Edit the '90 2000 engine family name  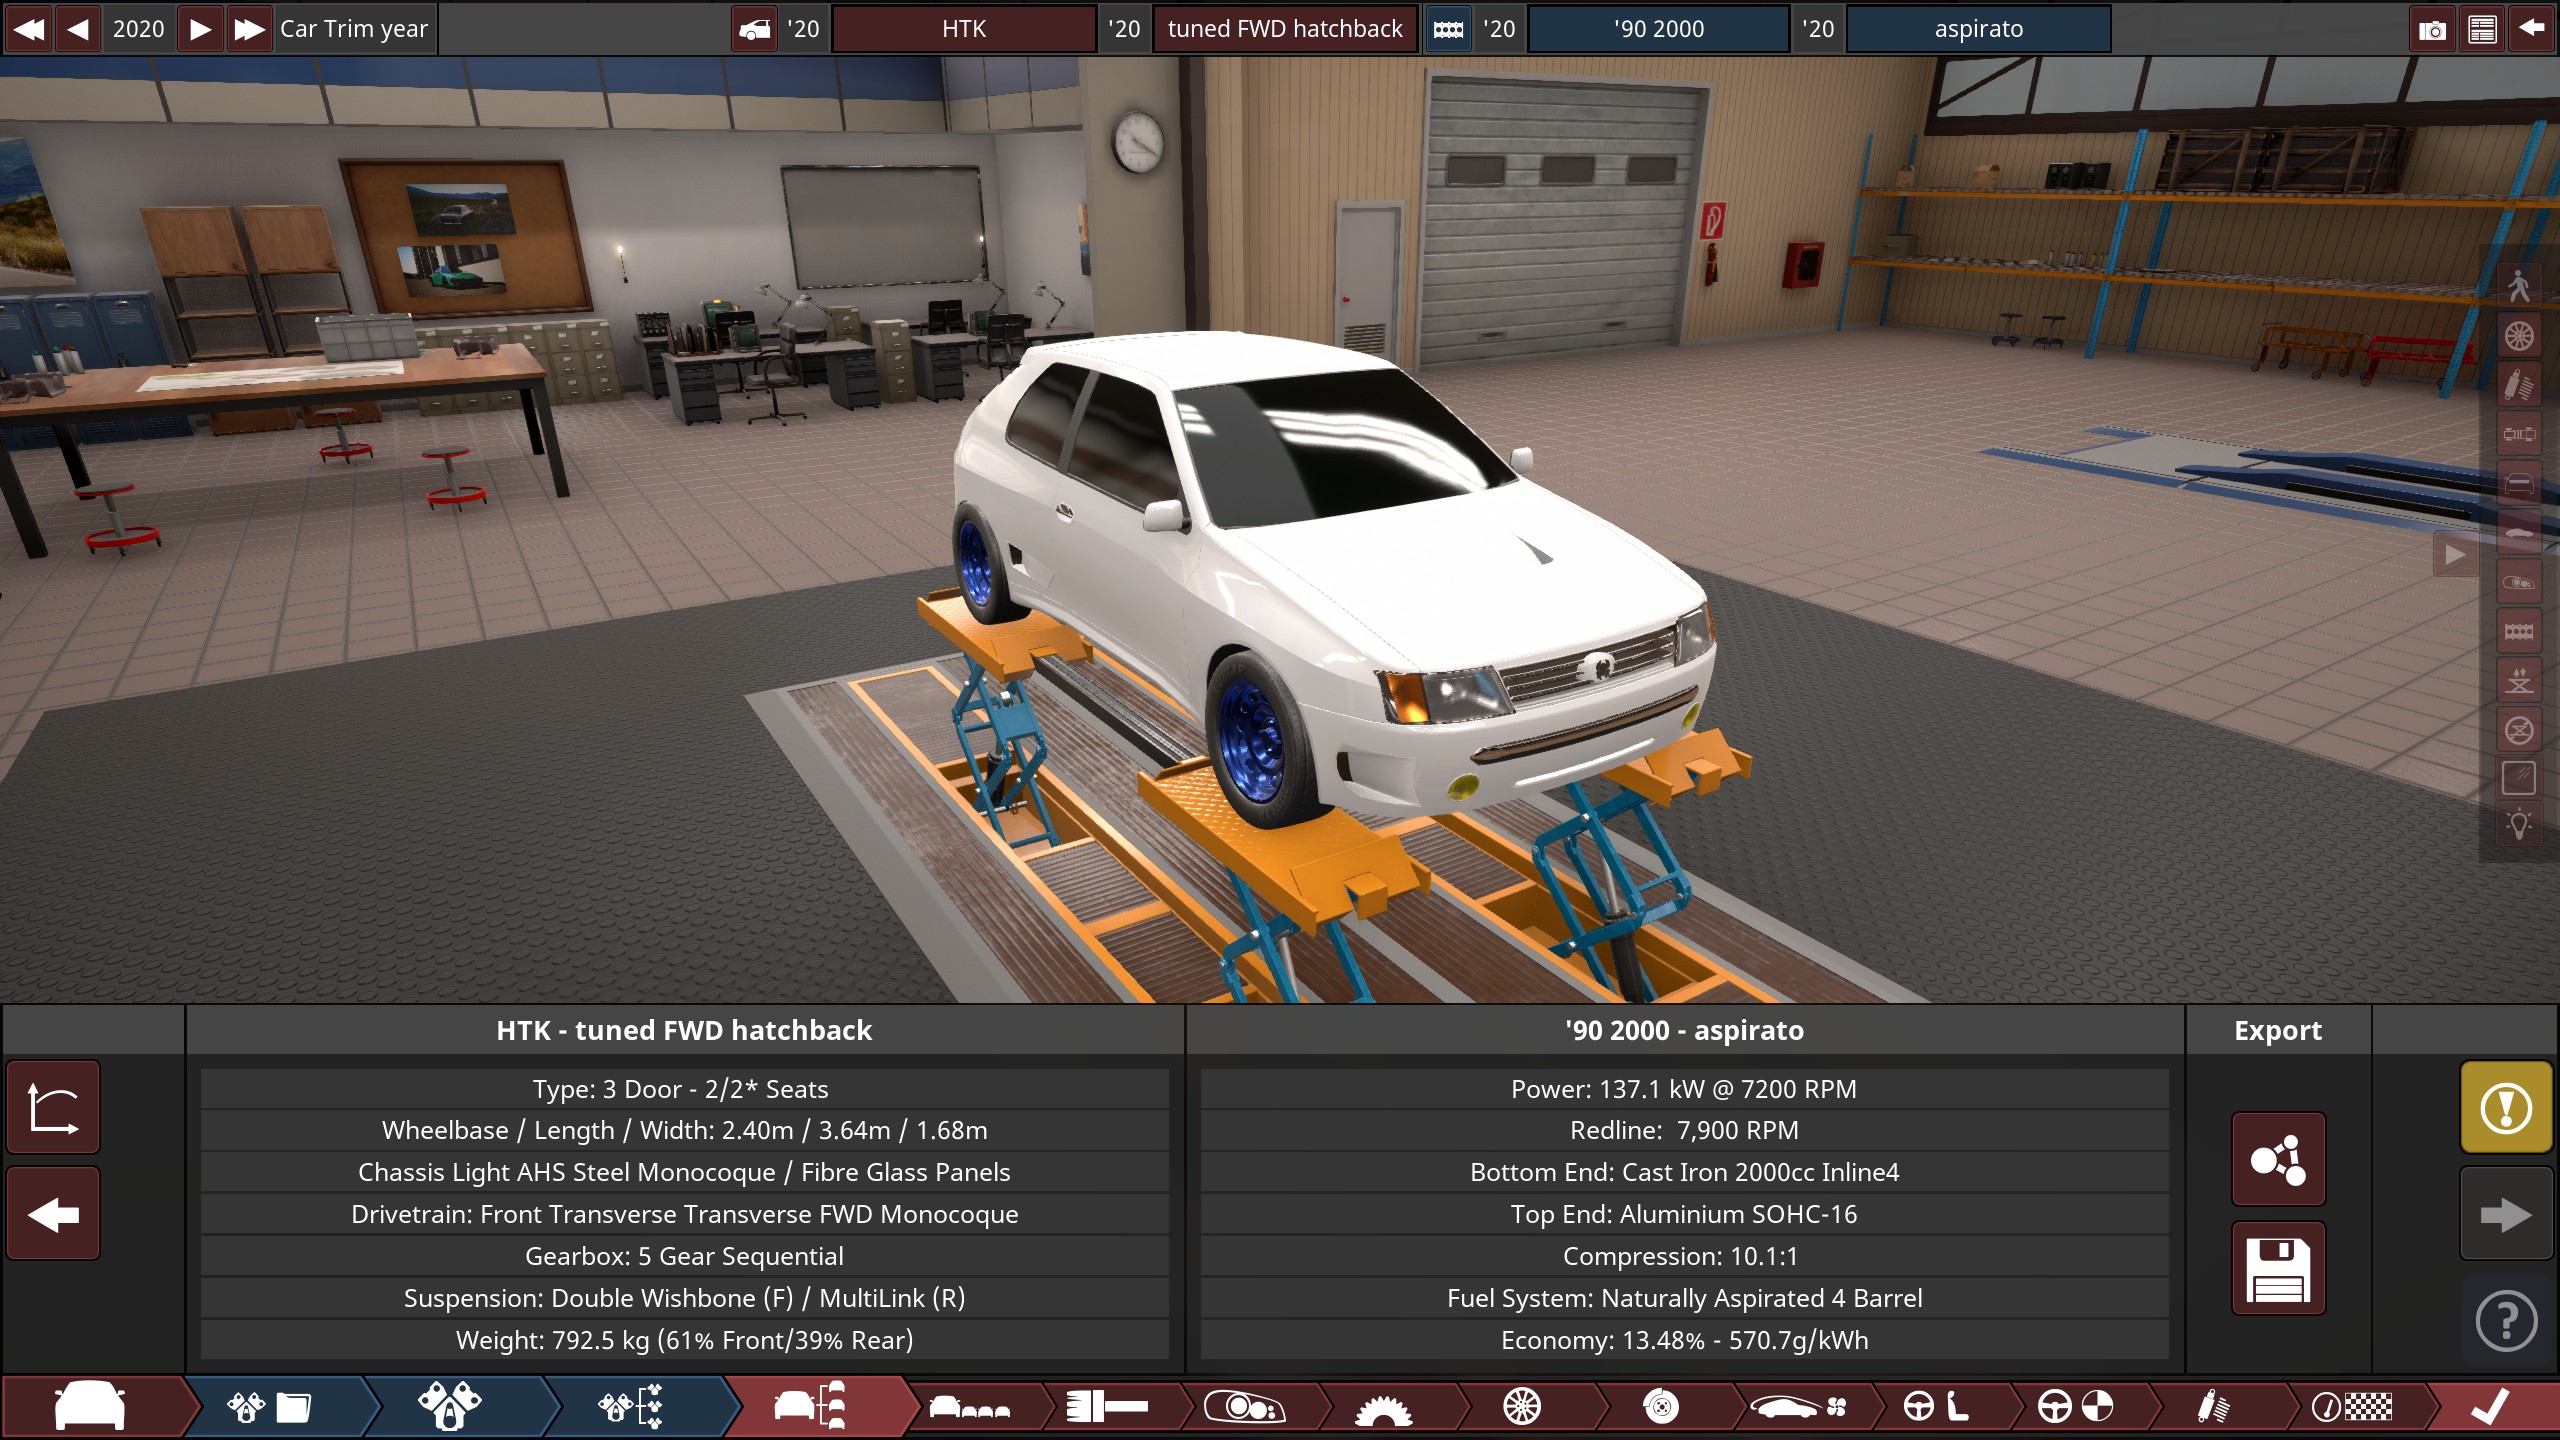(1659, 29)
